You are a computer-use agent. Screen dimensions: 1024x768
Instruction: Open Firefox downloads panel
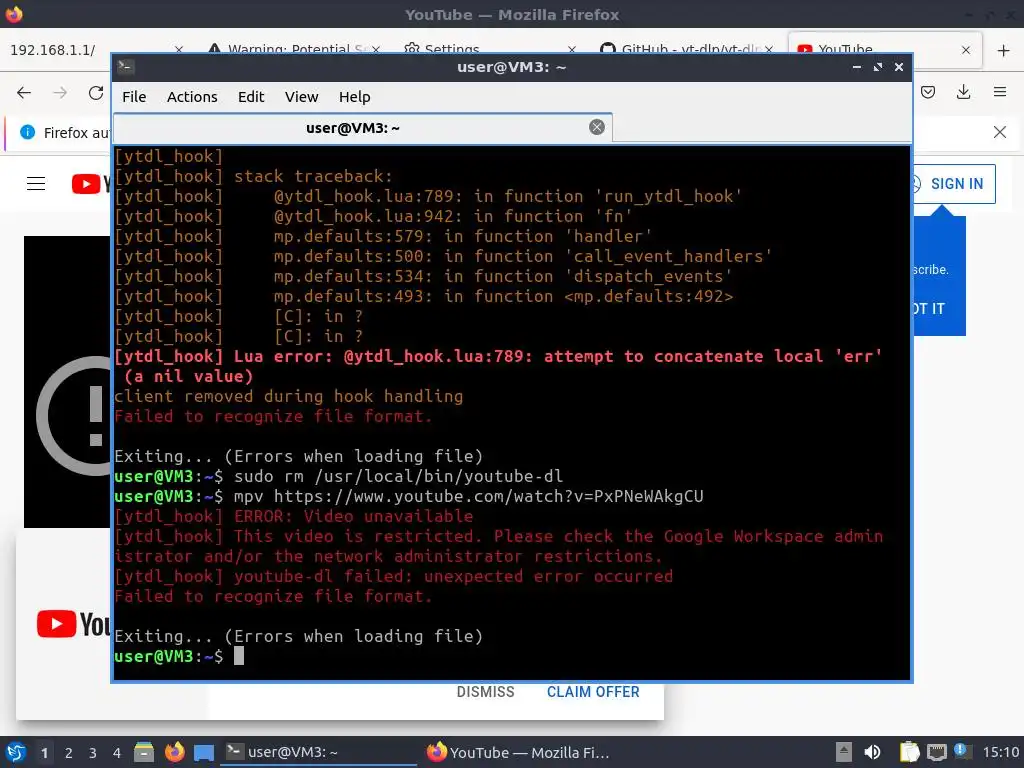pos(963,92)
